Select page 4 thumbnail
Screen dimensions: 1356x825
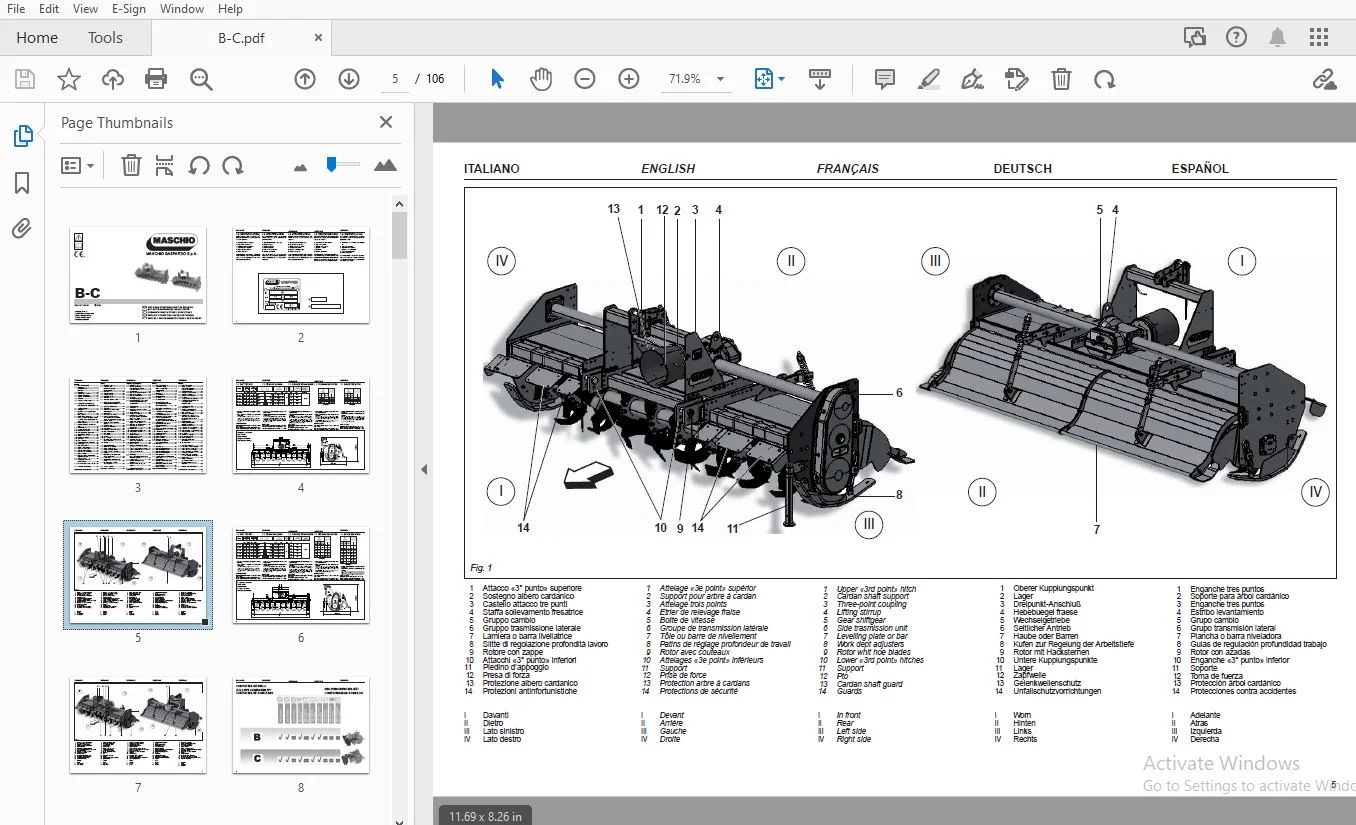click(301, 425)
